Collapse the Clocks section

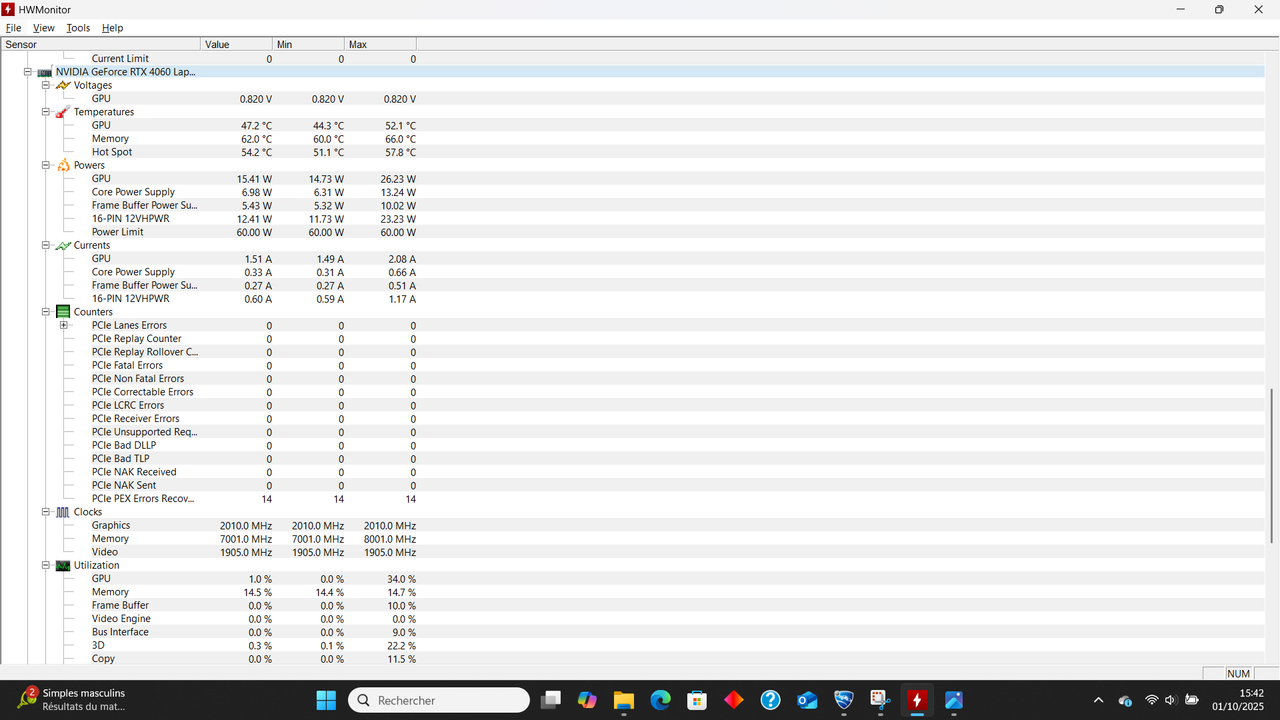point(46,512)
